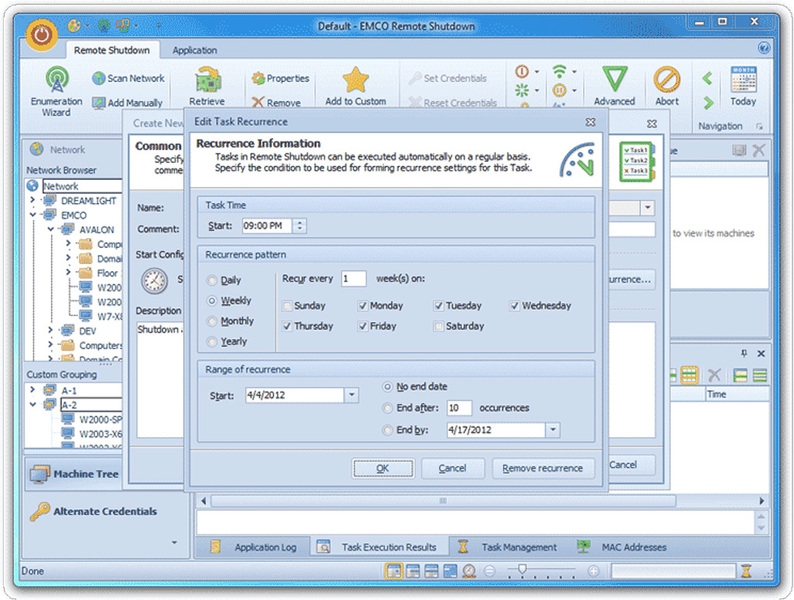Open the Task Execution Results tab
The image size is (794, 600).
click(378, 547)
